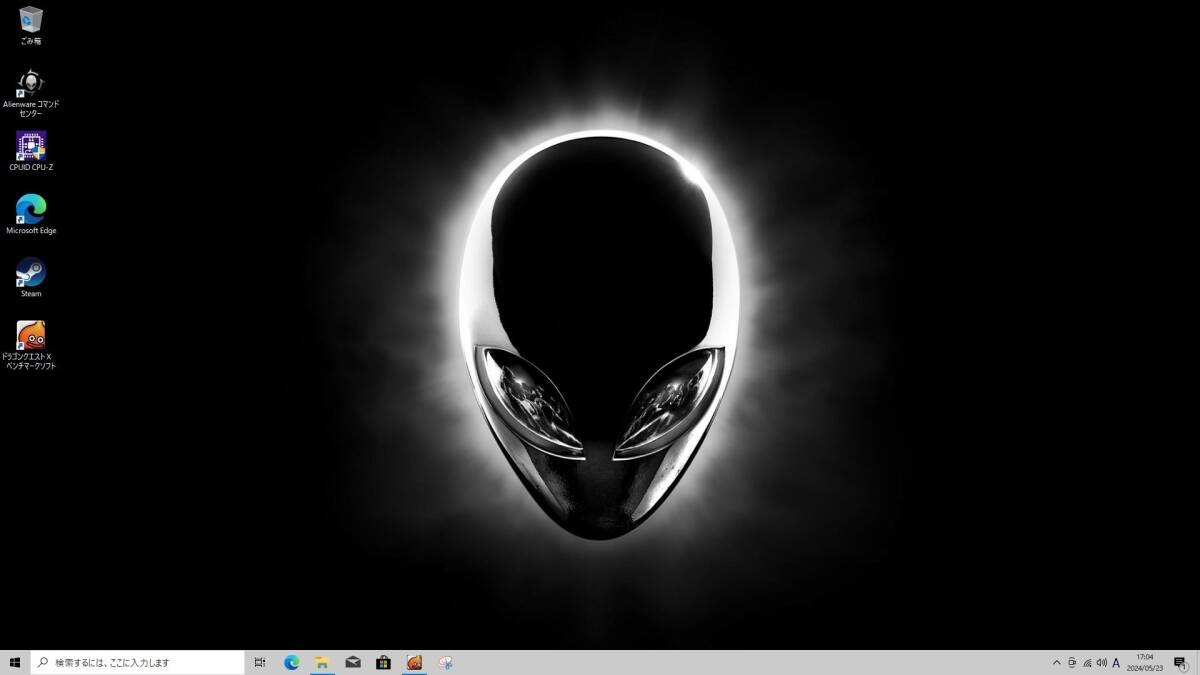Open the Recycle Bin desktop icon
The height and width of the screenshot is (675, 1200).
pos(31,25)
